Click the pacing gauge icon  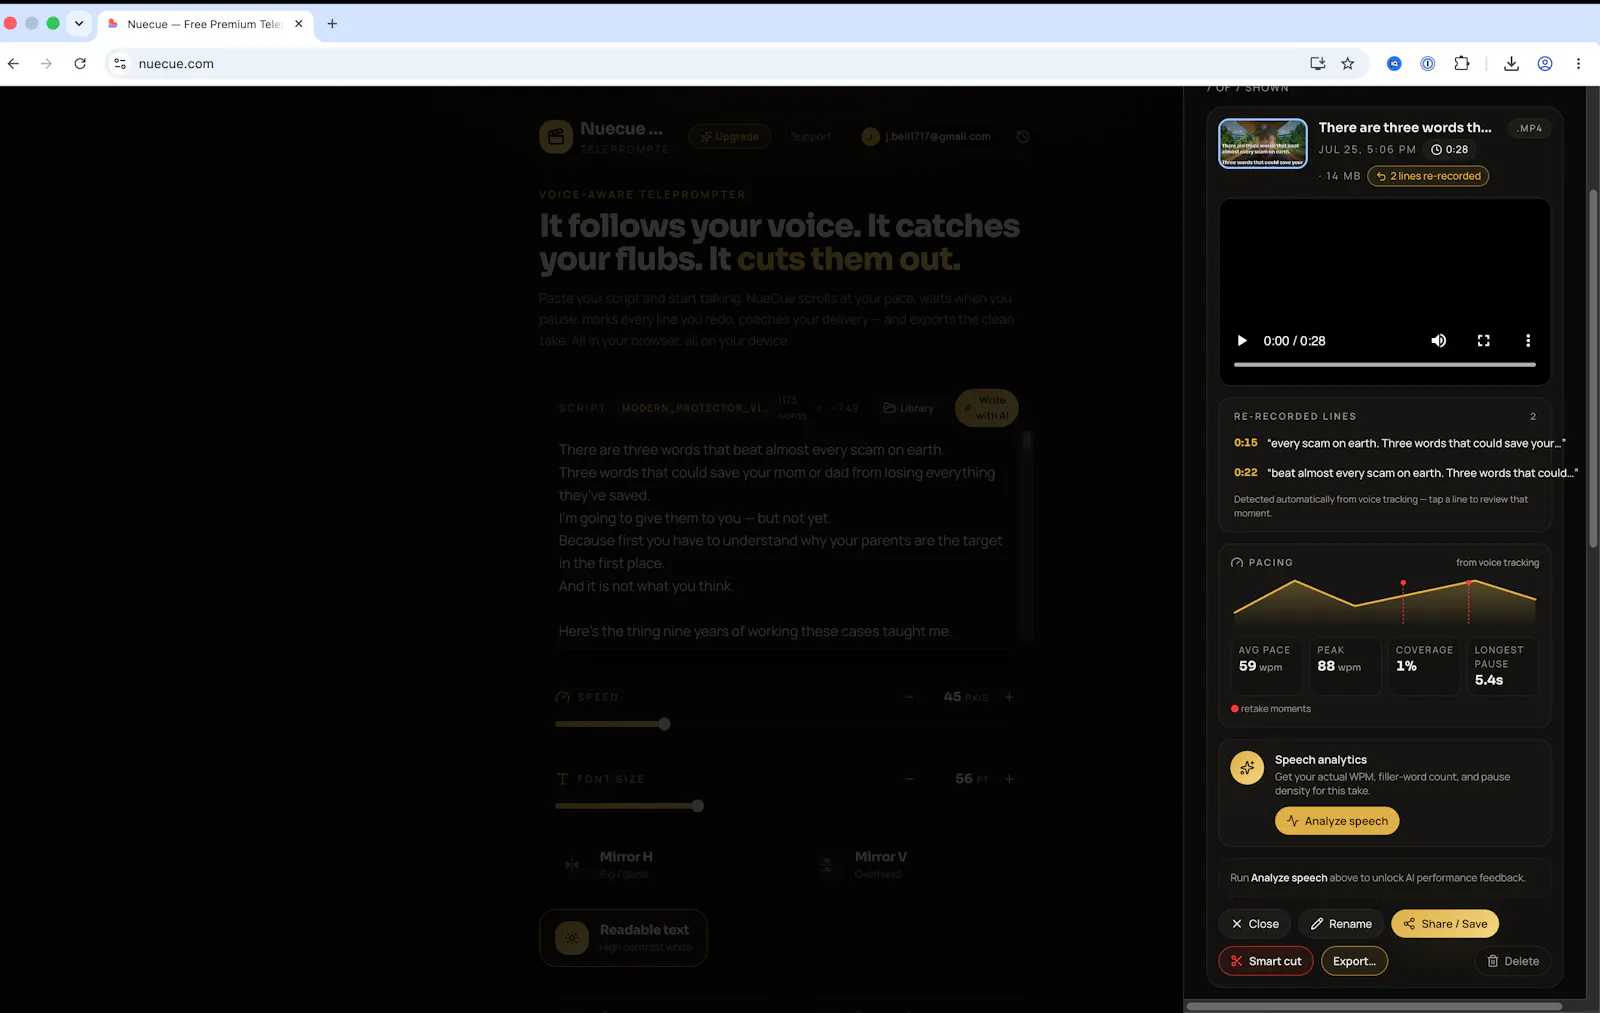point(1237,563)
